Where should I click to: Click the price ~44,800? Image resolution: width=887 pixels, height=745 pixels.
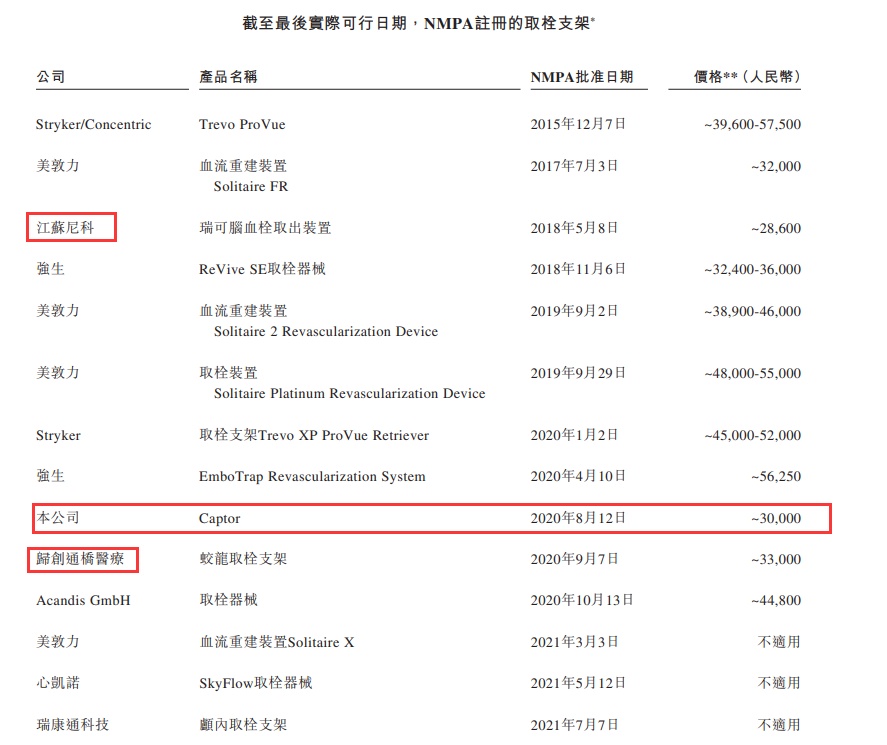point(776,601)
